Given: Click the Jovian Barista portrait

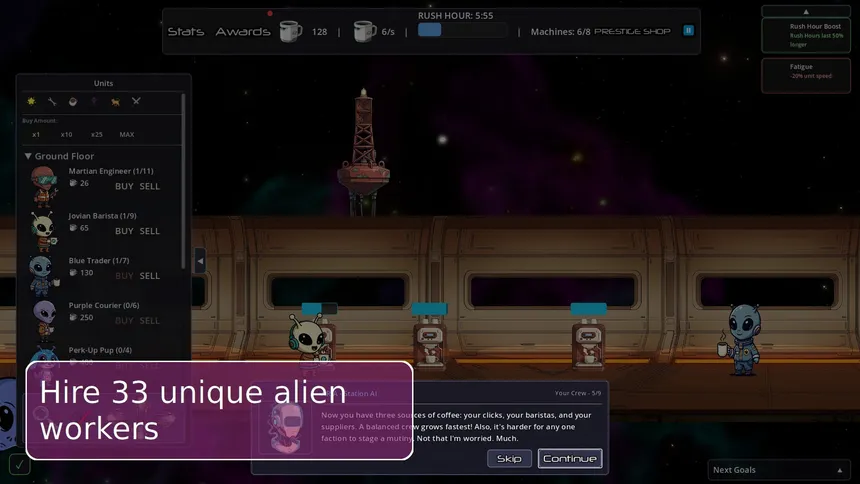Looking at the screenshot, I should click(x=43, y=230).
